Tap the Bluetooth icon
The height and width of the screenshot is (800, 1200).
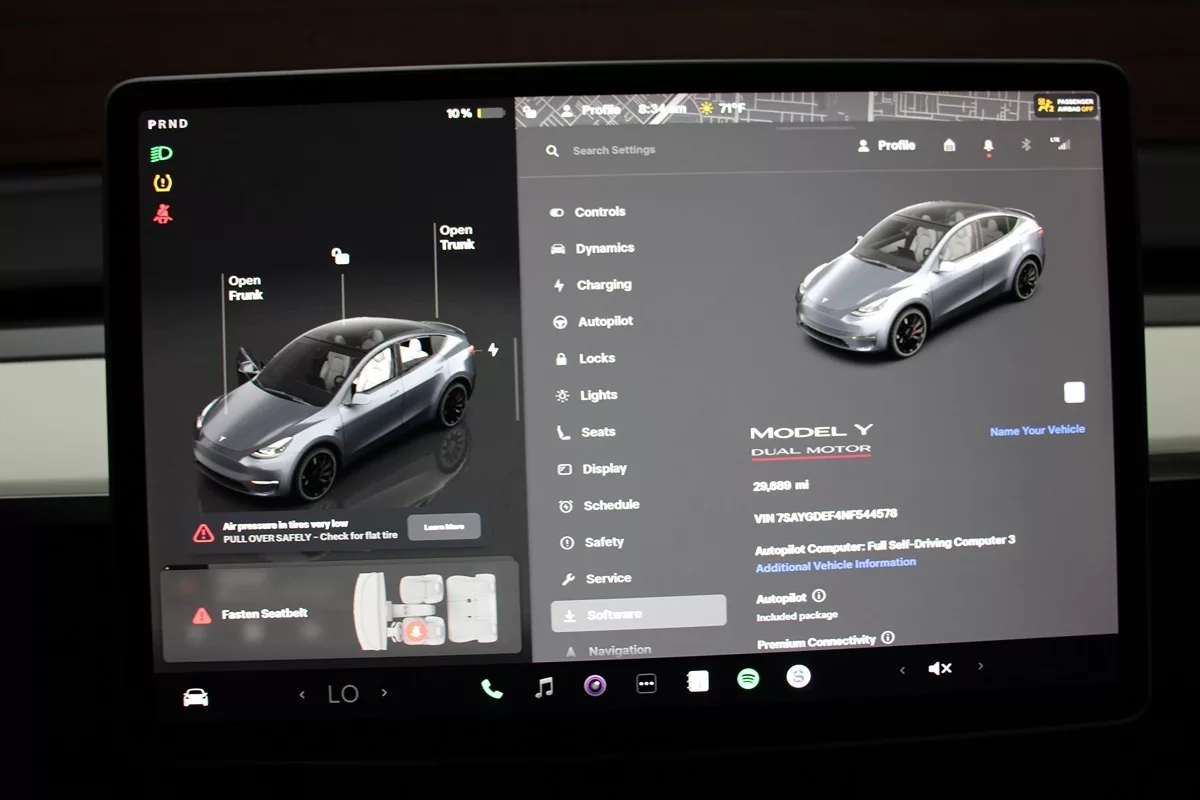coord(1025,145)
